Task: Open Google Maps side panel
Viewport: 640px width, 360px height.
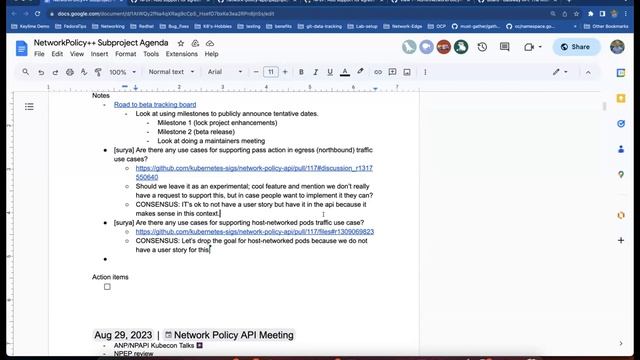Action: (x=621, y=174)
